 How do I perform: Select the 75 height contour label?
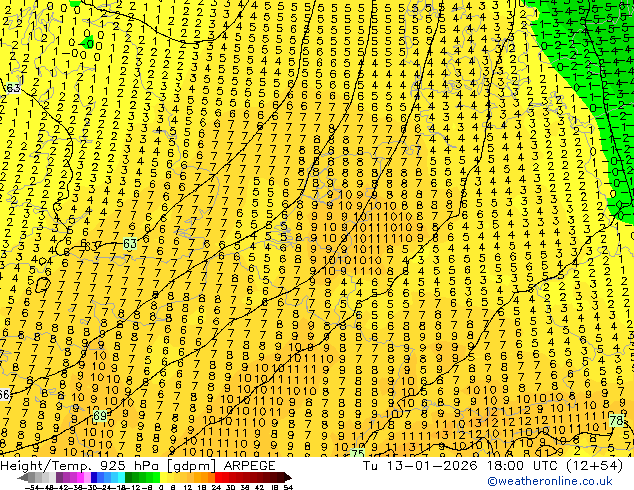[357, 453]
